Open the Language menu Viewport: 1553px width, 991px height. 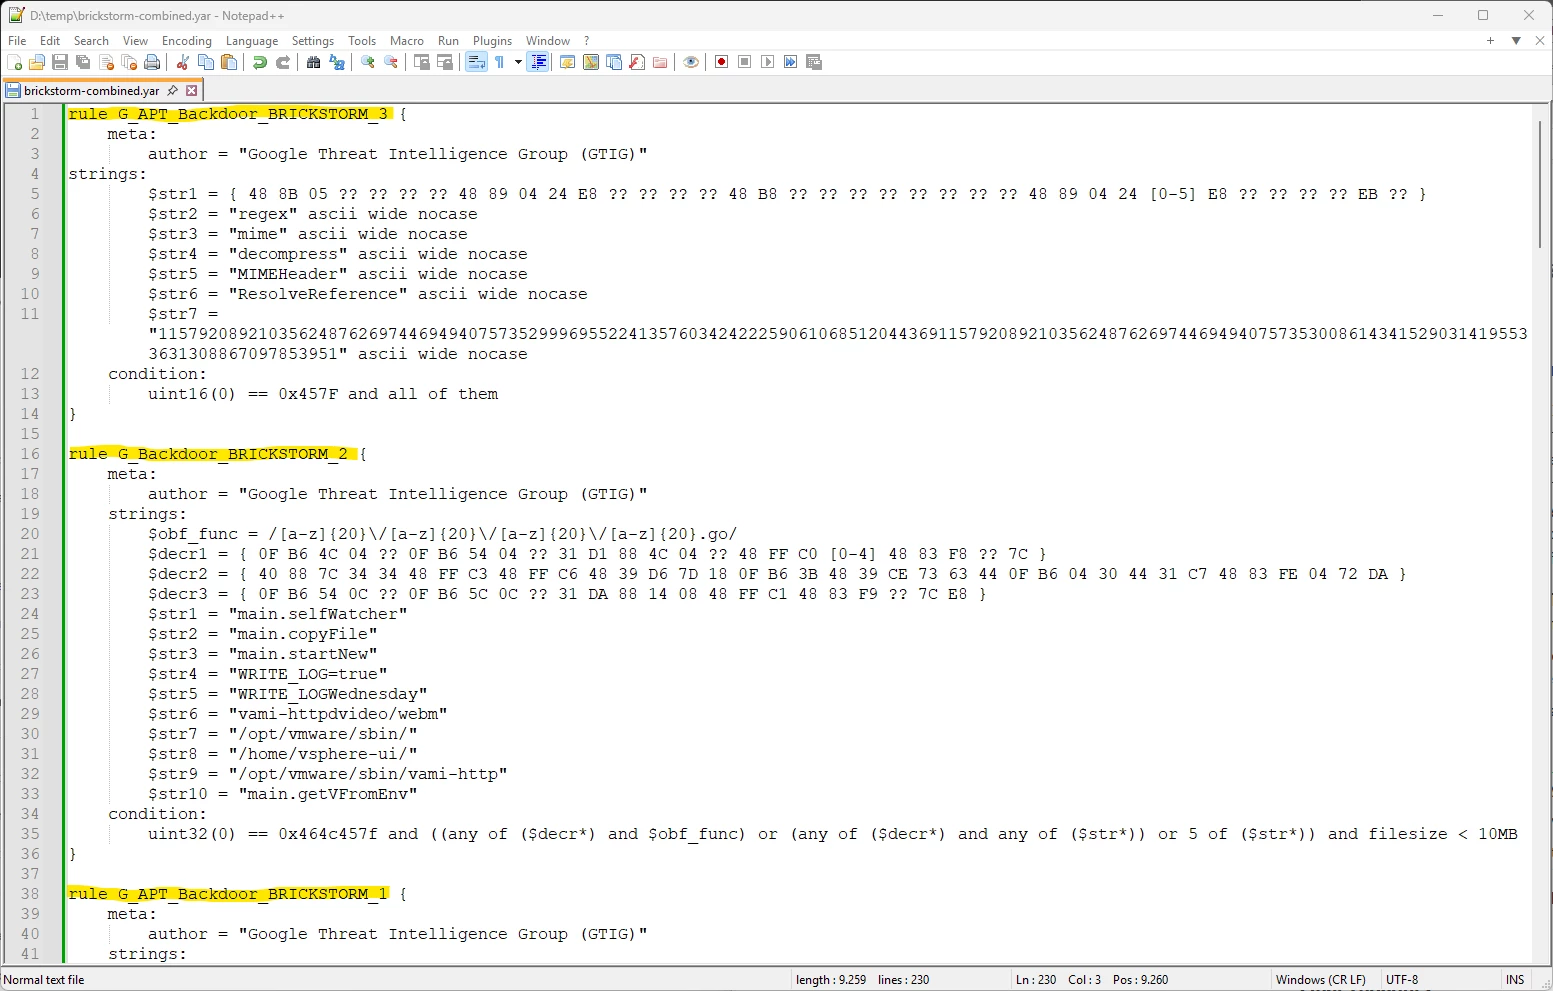(x=252, y=41)
